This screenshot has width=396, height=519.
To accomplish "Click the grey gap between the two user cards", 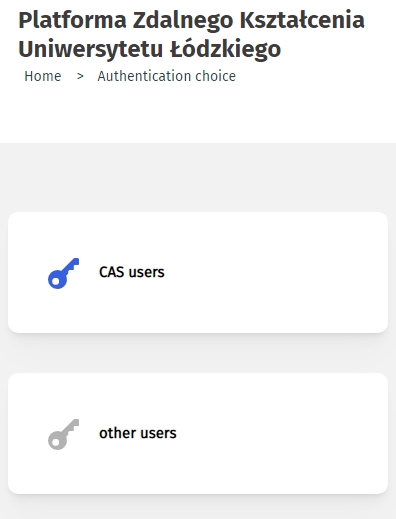I will point(198,353).
